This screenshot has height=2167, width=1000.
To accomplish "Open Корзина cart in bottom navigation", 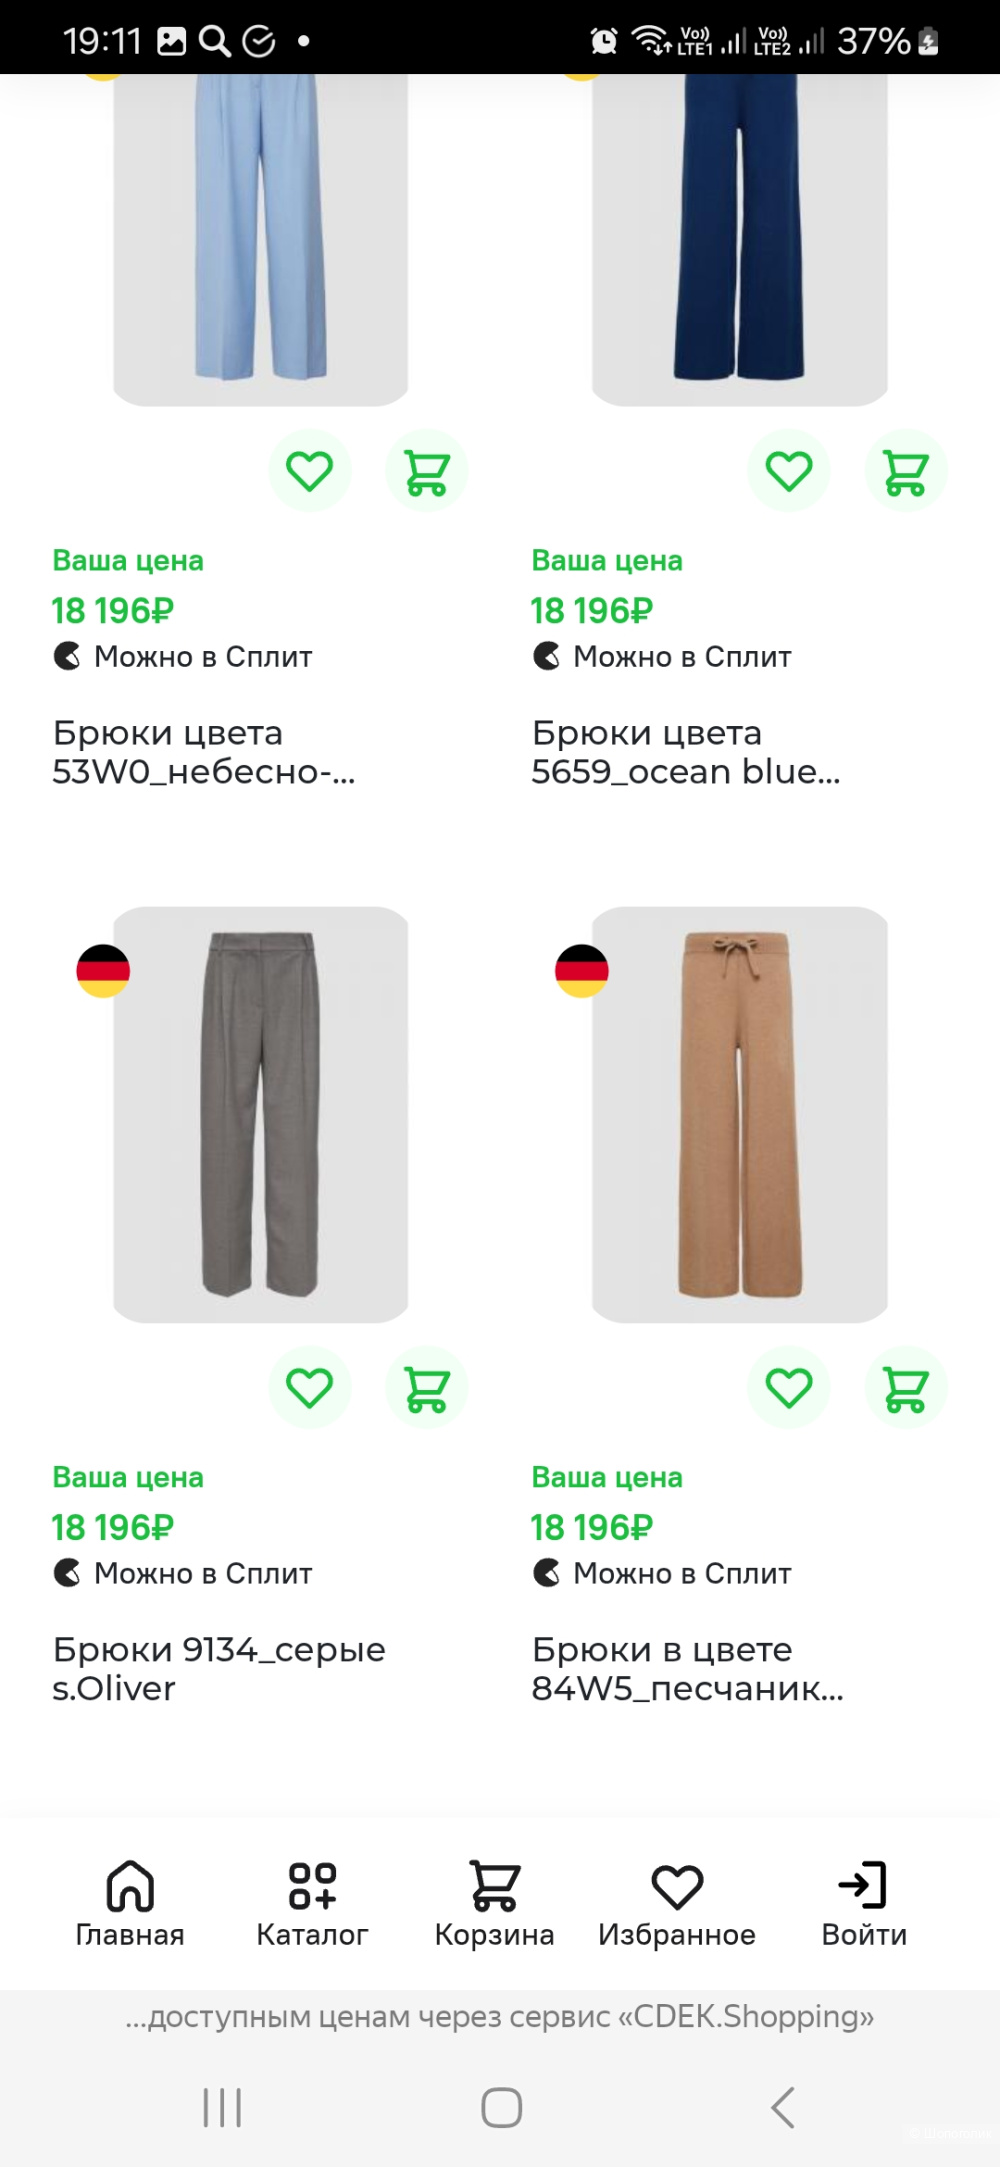I will [494, 1904].
